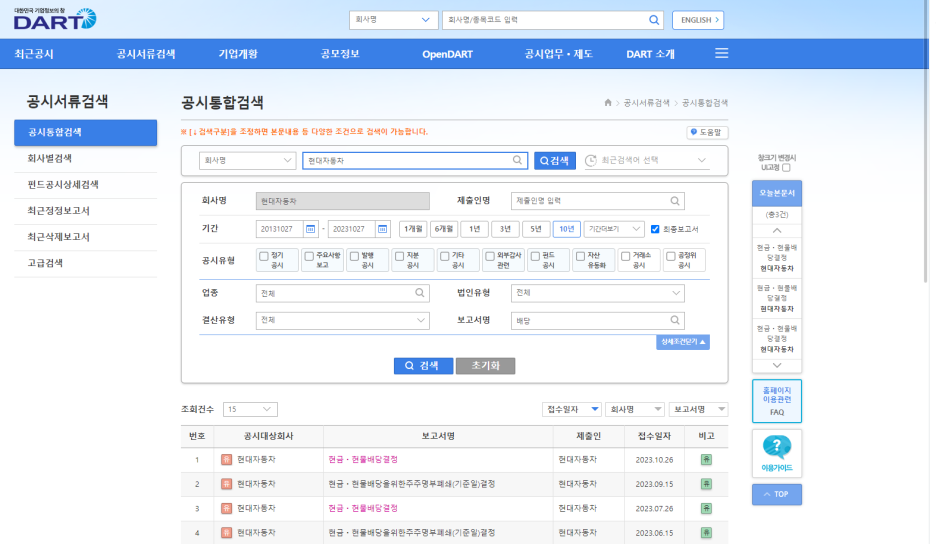Click the green 유 remark icon for 2023.10.26

[x=706, y=460]
